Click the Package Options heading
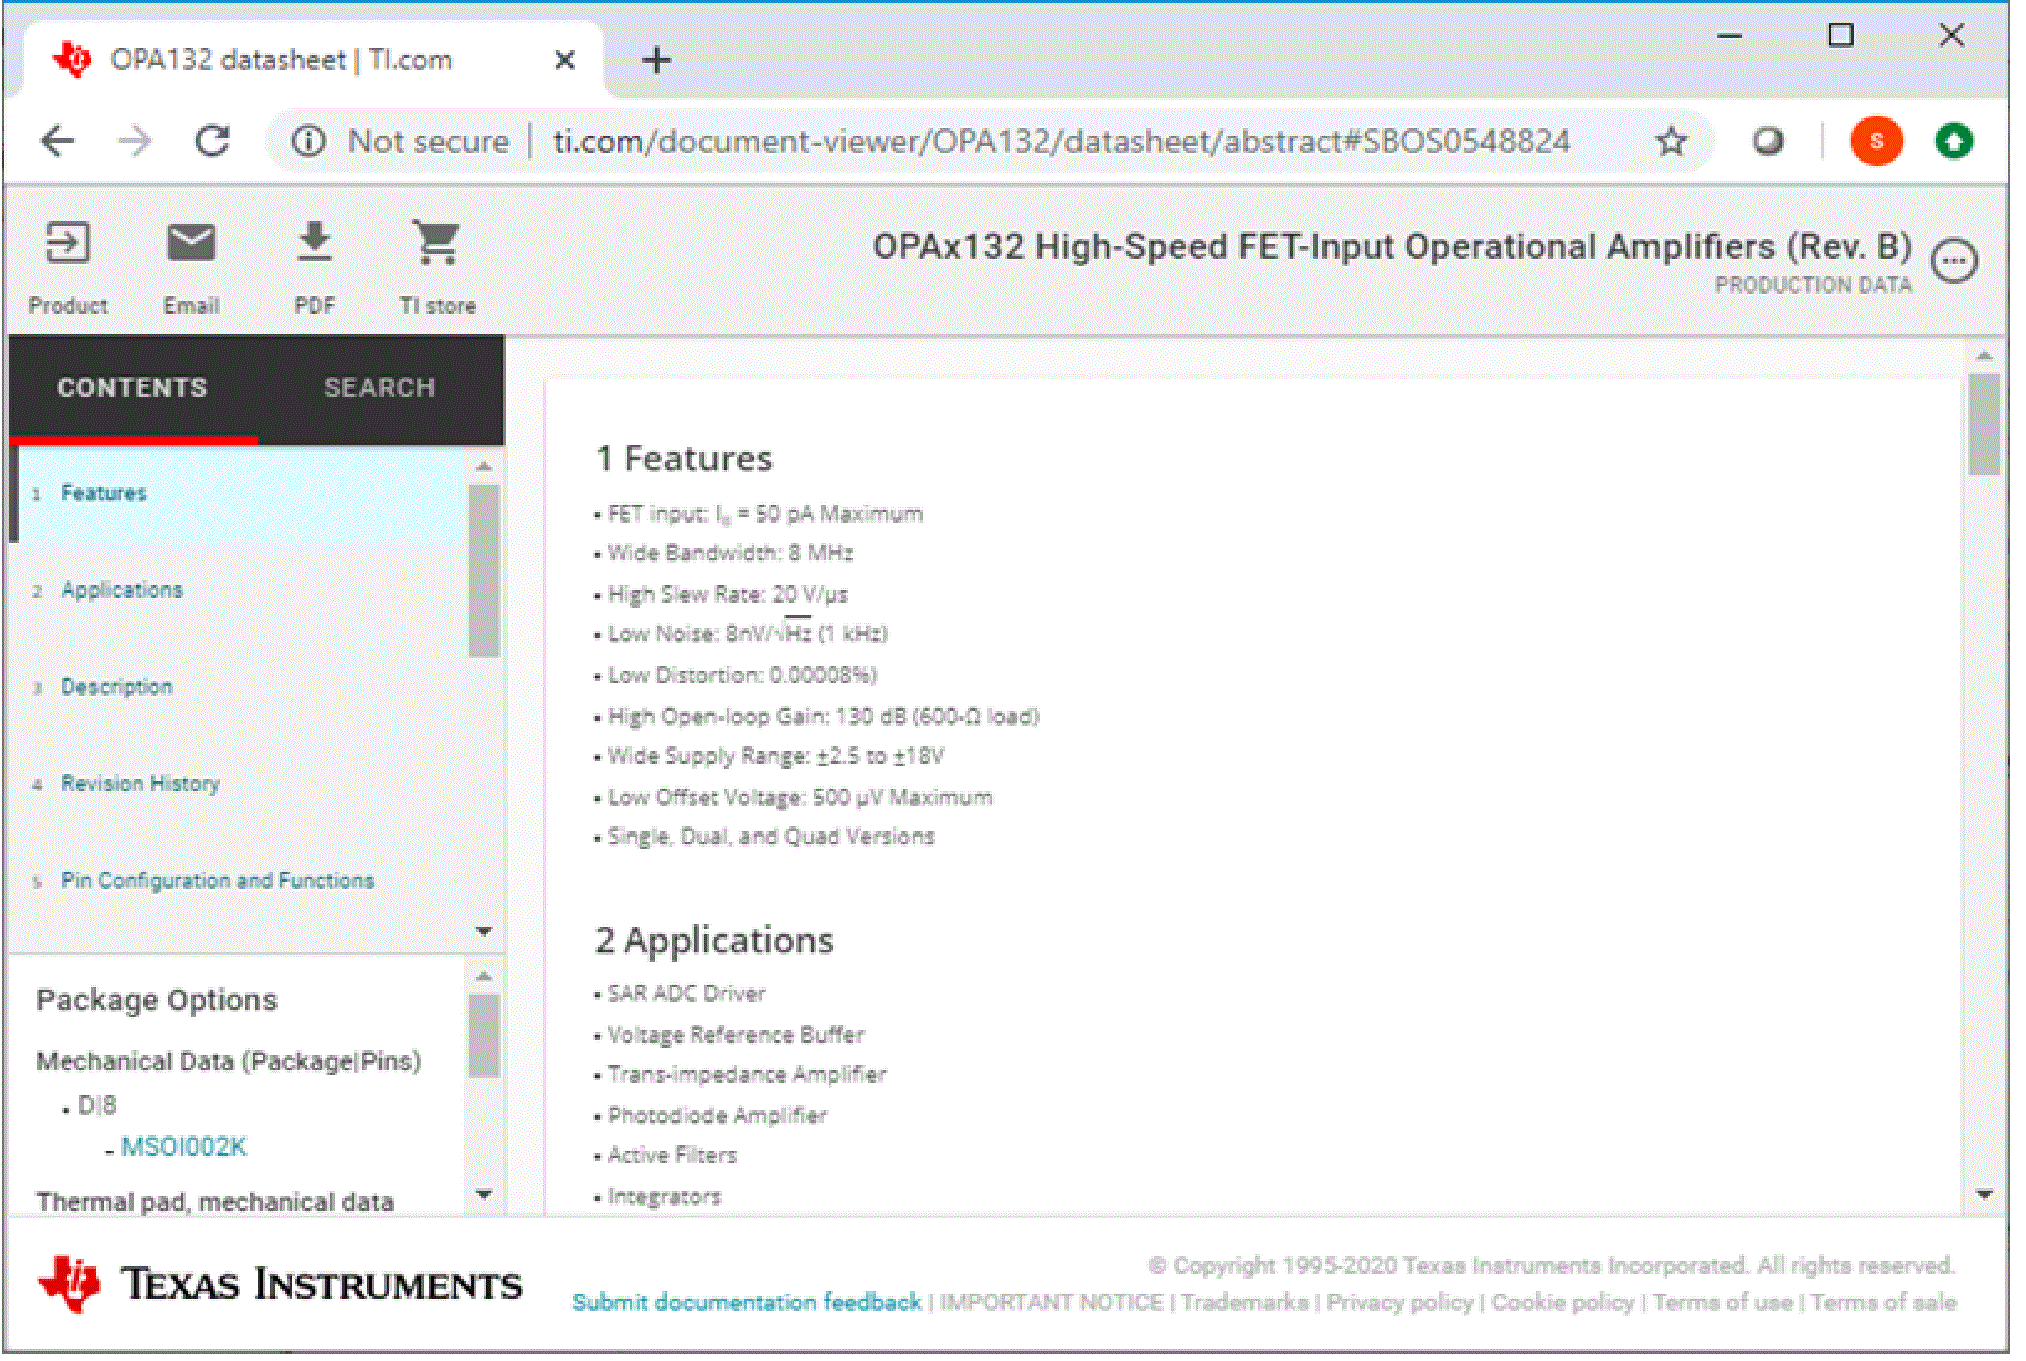 click(x=157, y=1001)
